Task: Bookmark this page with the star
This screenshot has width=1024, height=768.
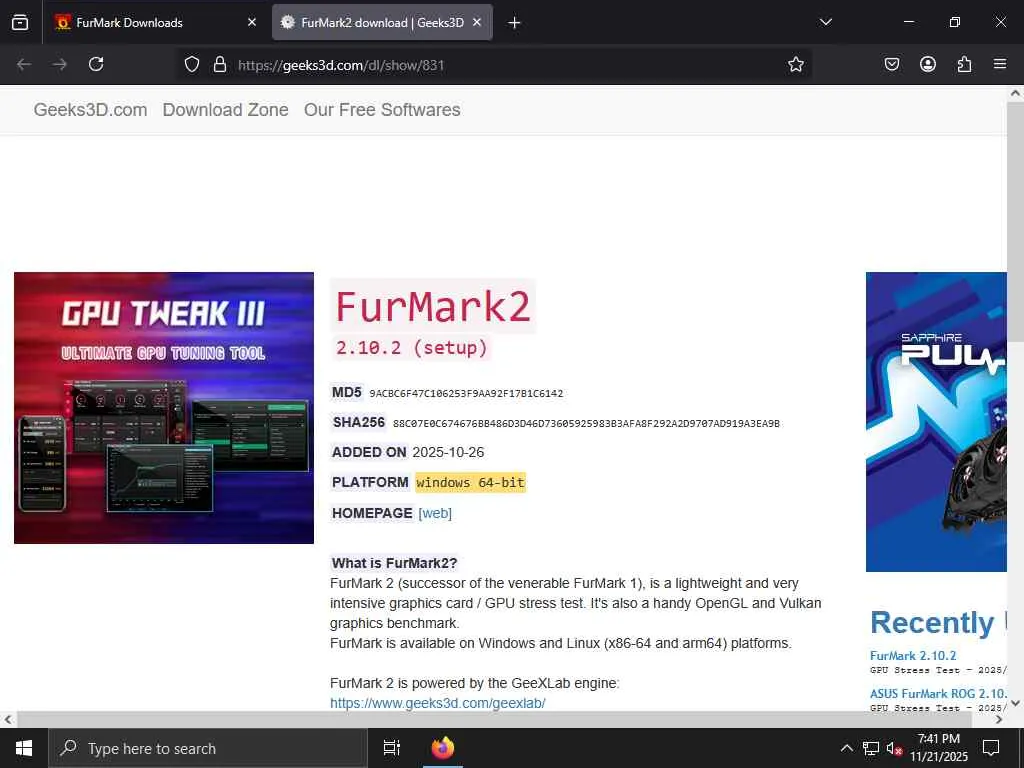Action: tap(795, 65)
